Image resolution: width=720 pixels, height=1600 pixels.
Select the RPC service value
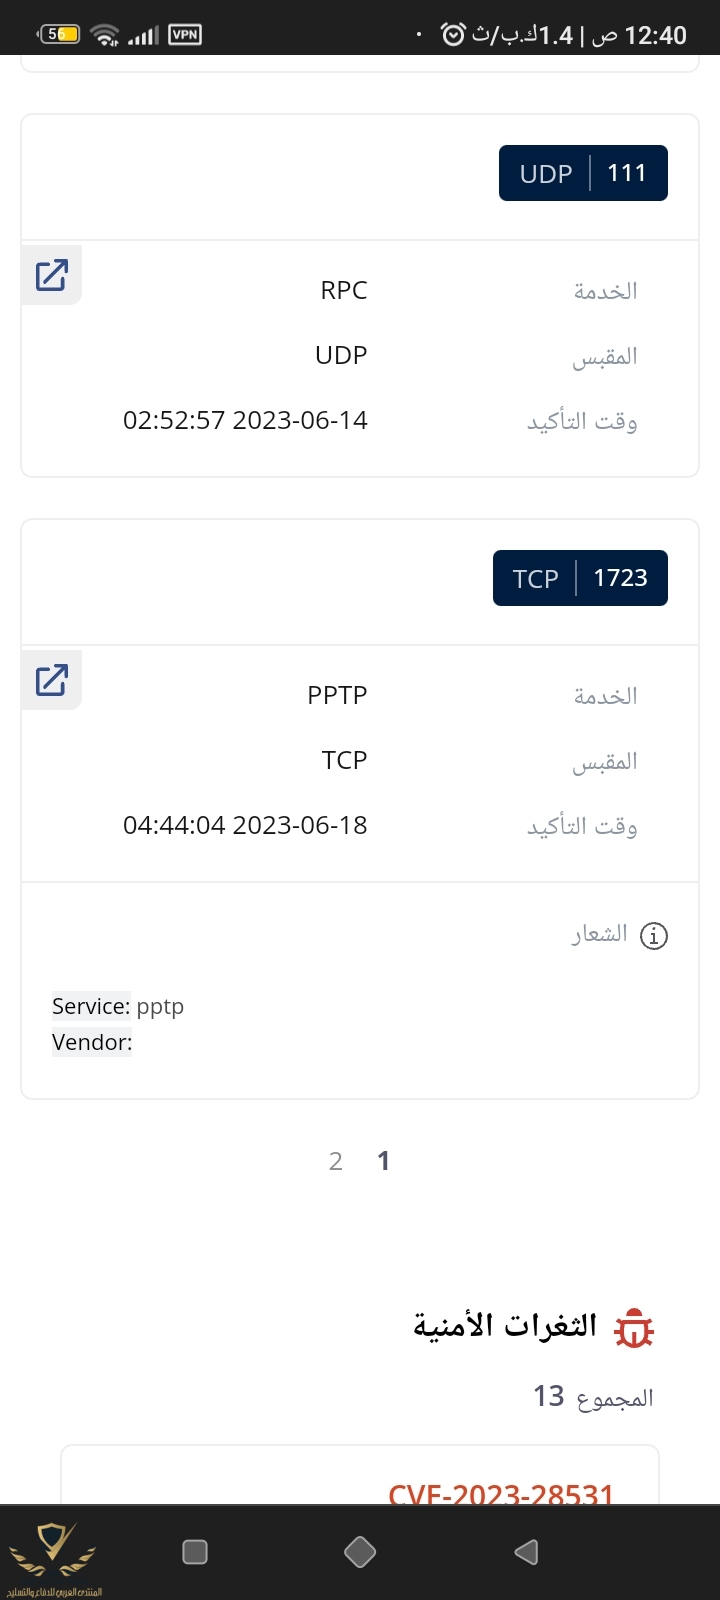click(343, 291)
